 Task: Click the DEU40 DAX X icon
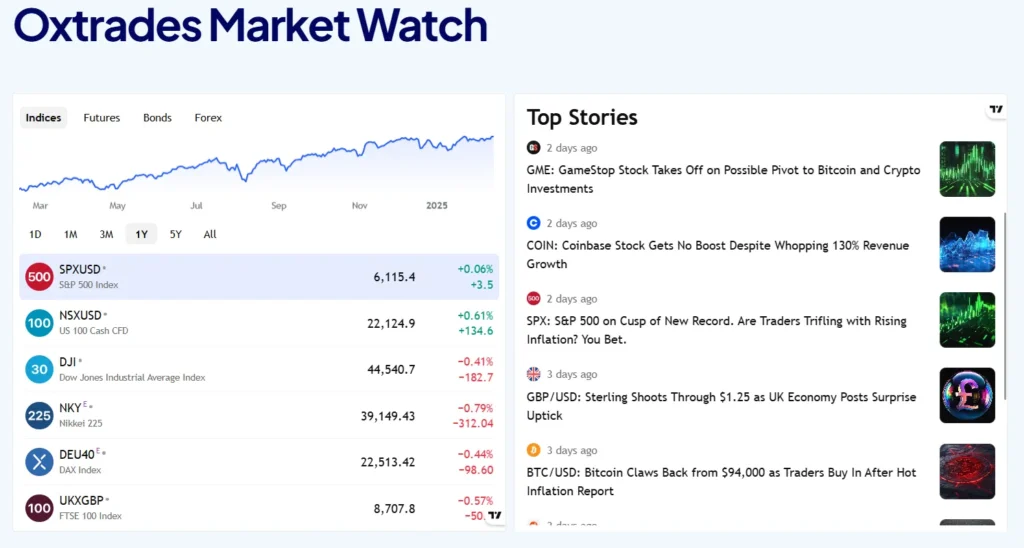[39, 461]
